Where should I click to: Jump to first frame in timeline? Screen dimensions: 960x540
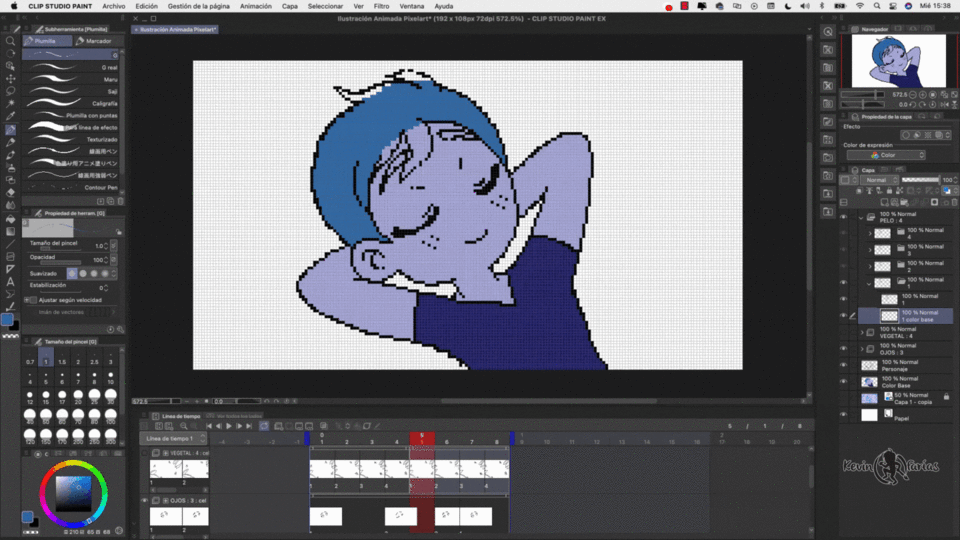tap(209, 426)
